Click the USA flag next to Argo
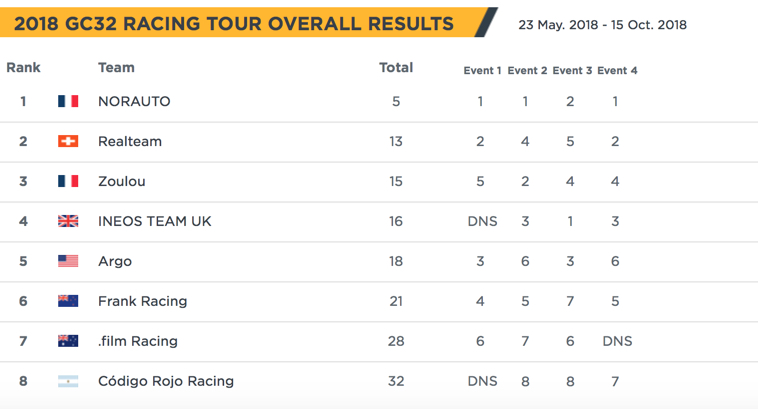The width and height of the screenshot is (758, 409). (x=68, y=261)
